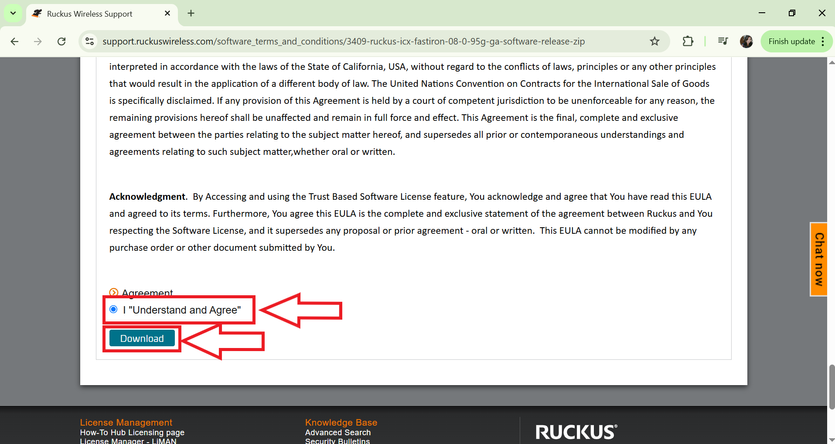
Task: Open the Chat now side tab
Action: click(x=818, y=259)
